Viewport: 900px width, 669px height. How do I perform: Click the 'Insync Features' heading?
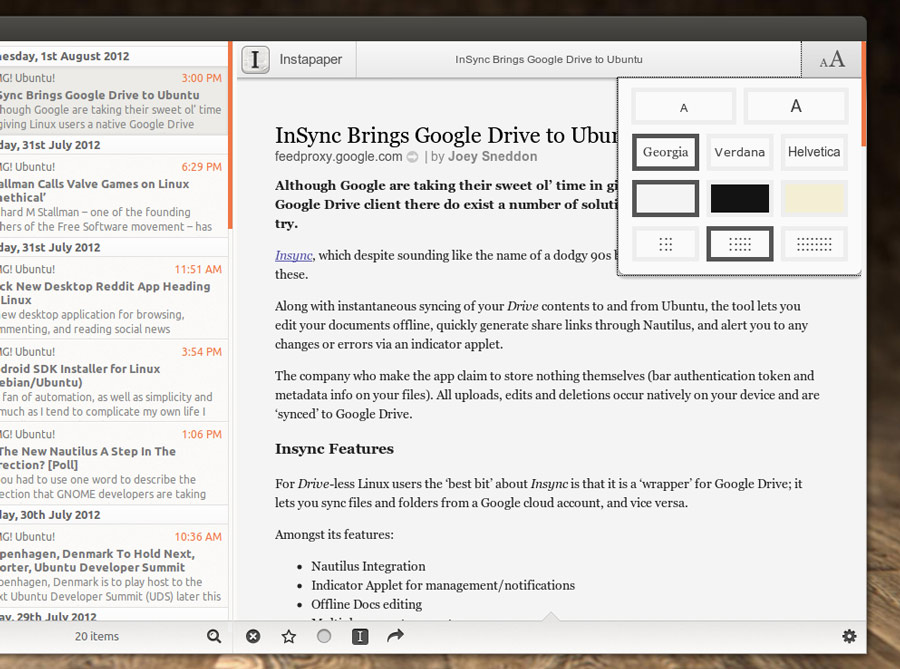pos(334,449)
